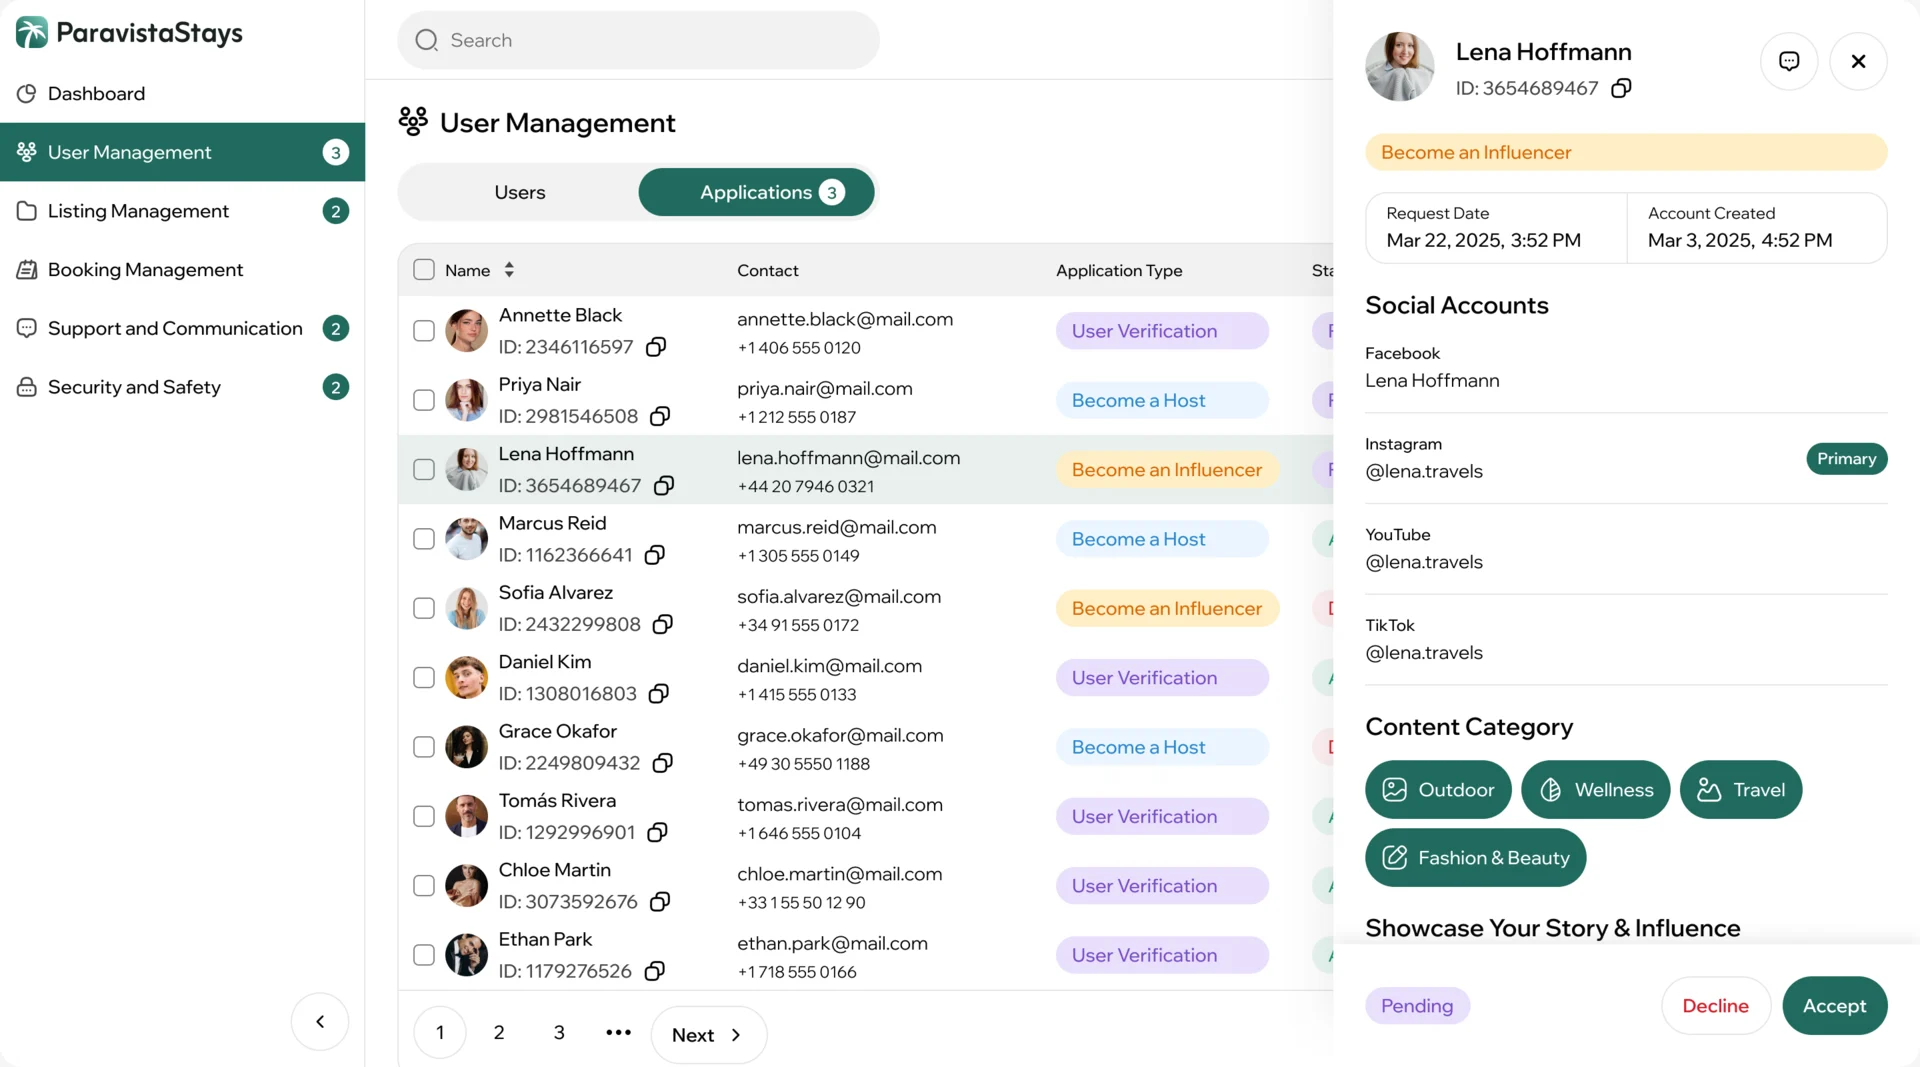This screenshot has height=1067, width=1920.
Task: Click the Pending status badge
Action: pyautogui.click(x=1417, y=1006)
